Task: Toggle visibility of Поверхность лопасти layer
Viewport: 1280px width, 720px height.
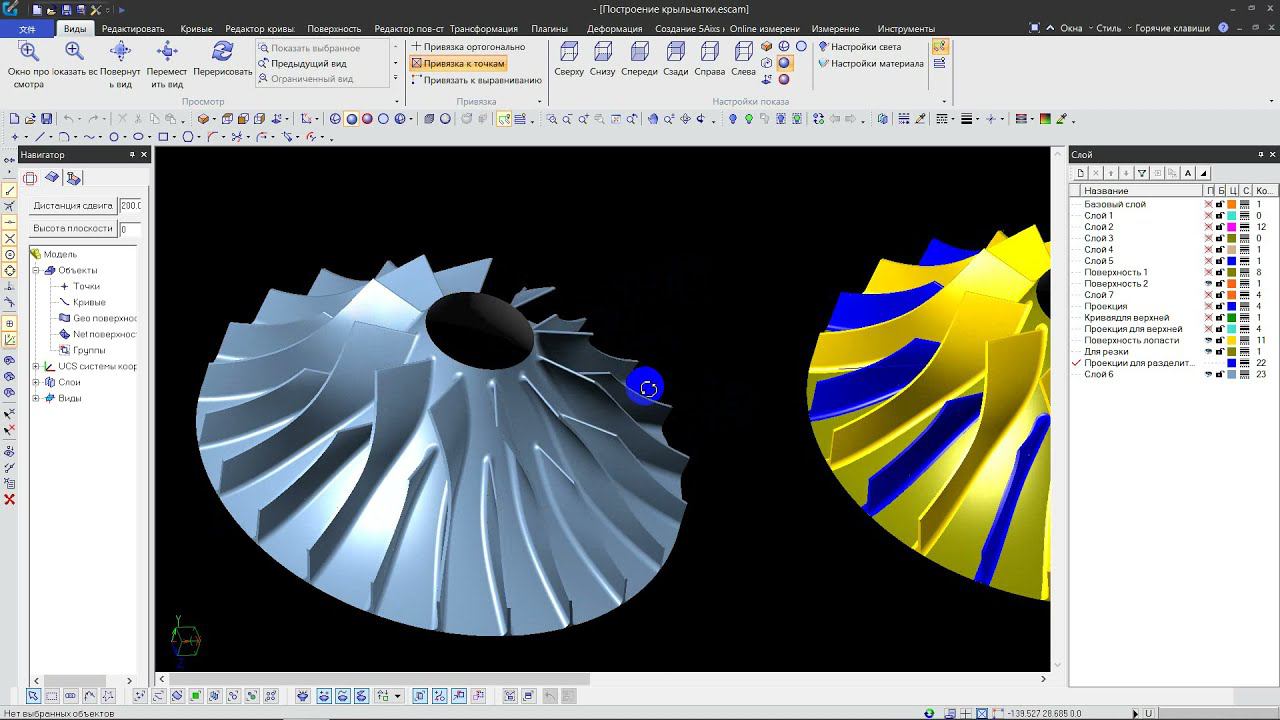Action: (1209, 340)
